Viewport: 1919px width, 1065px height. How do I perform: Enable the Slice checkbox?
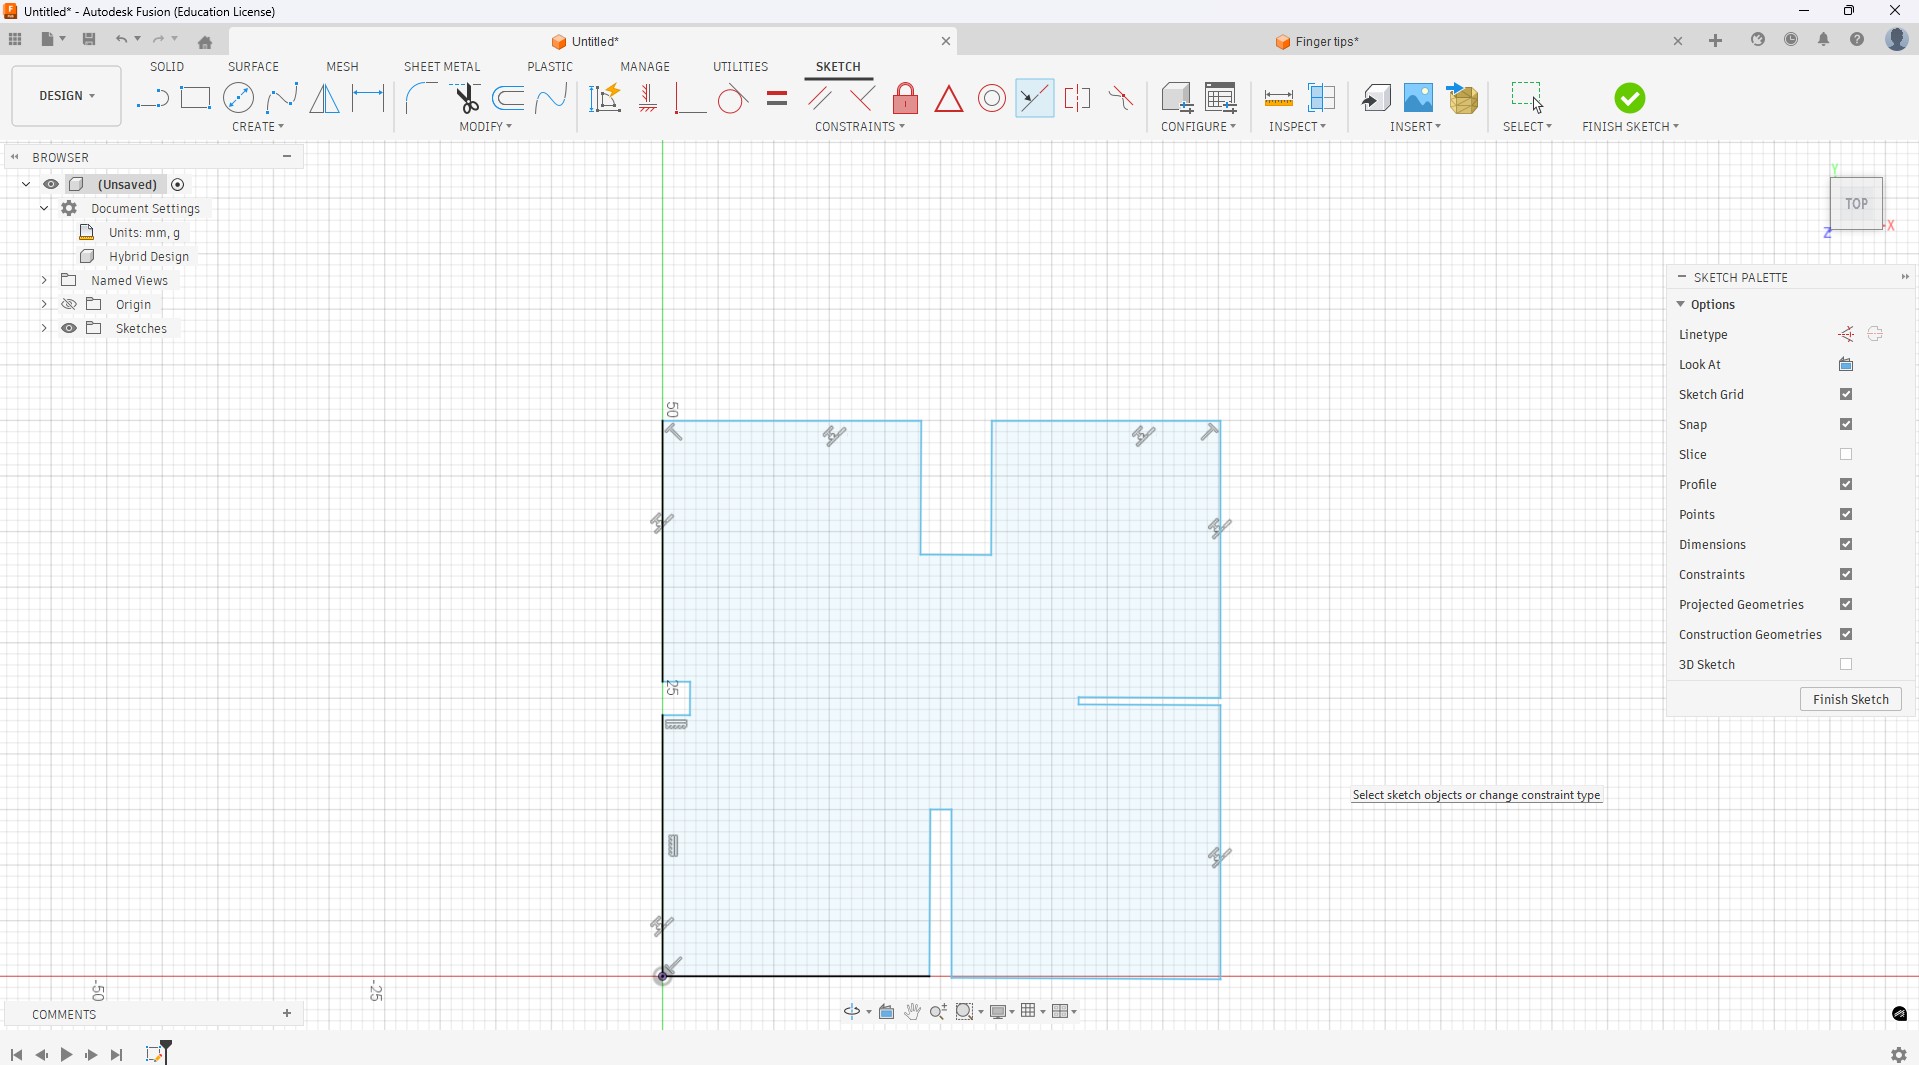click(x=1846, y=455)
